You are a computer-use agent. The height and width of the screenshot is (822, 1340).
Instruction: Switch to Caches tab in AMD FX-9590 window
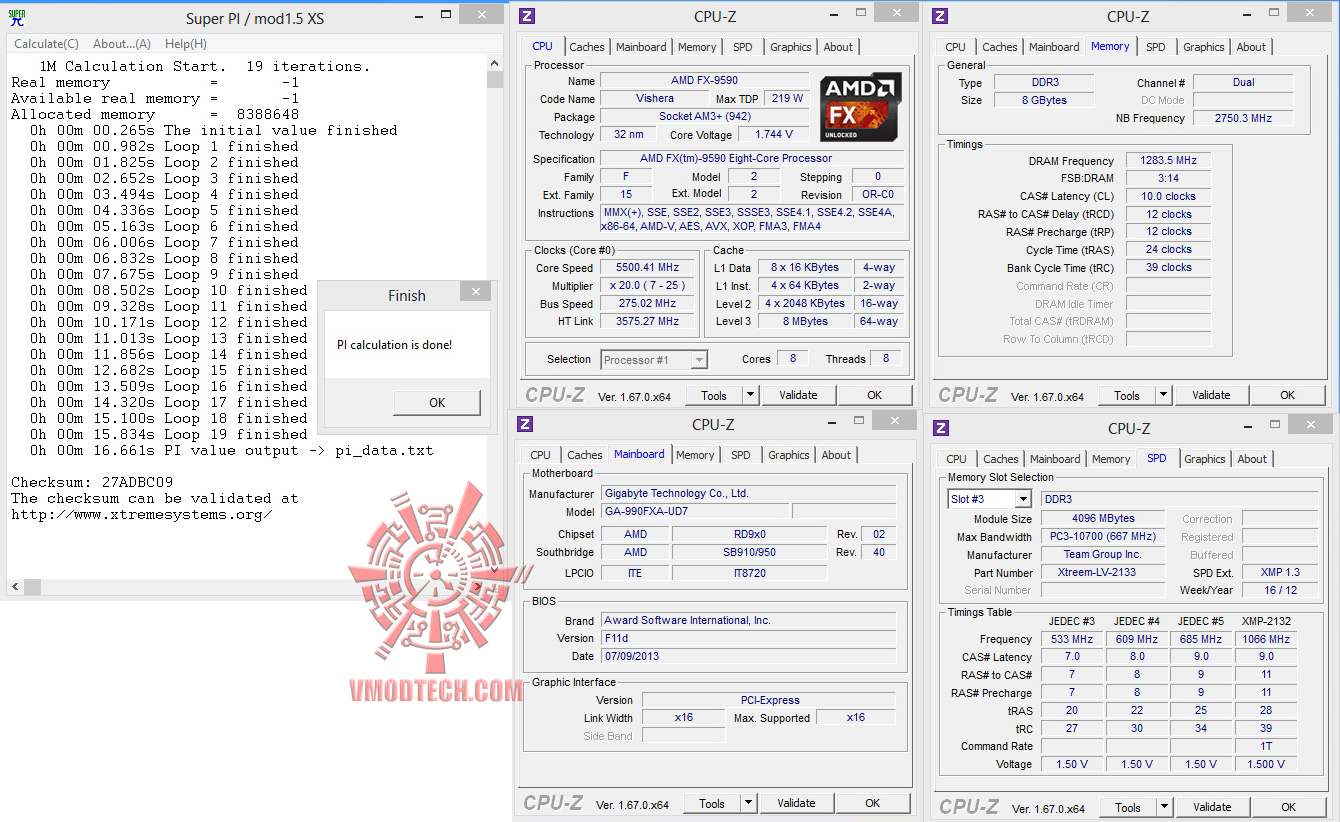587,47
